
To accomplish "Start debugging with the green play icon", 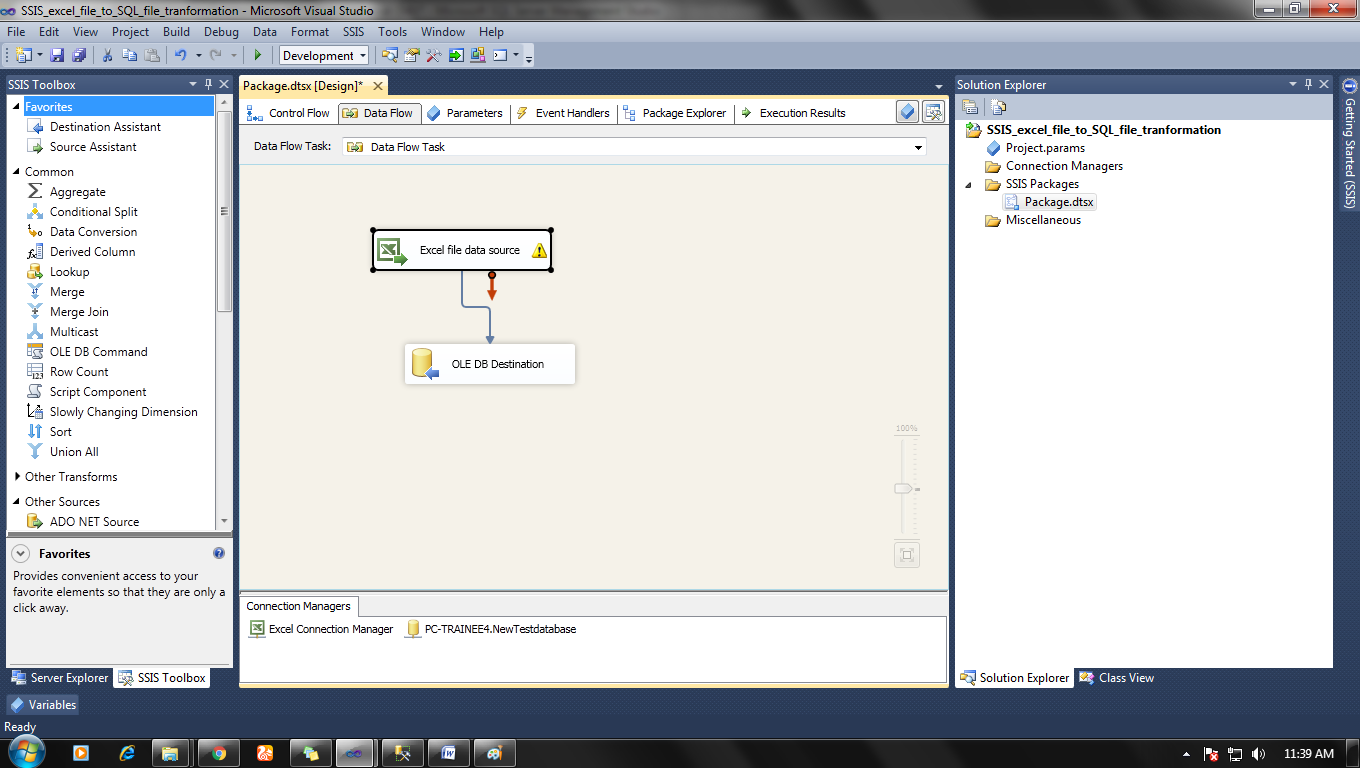I will [x=258, y=56].
